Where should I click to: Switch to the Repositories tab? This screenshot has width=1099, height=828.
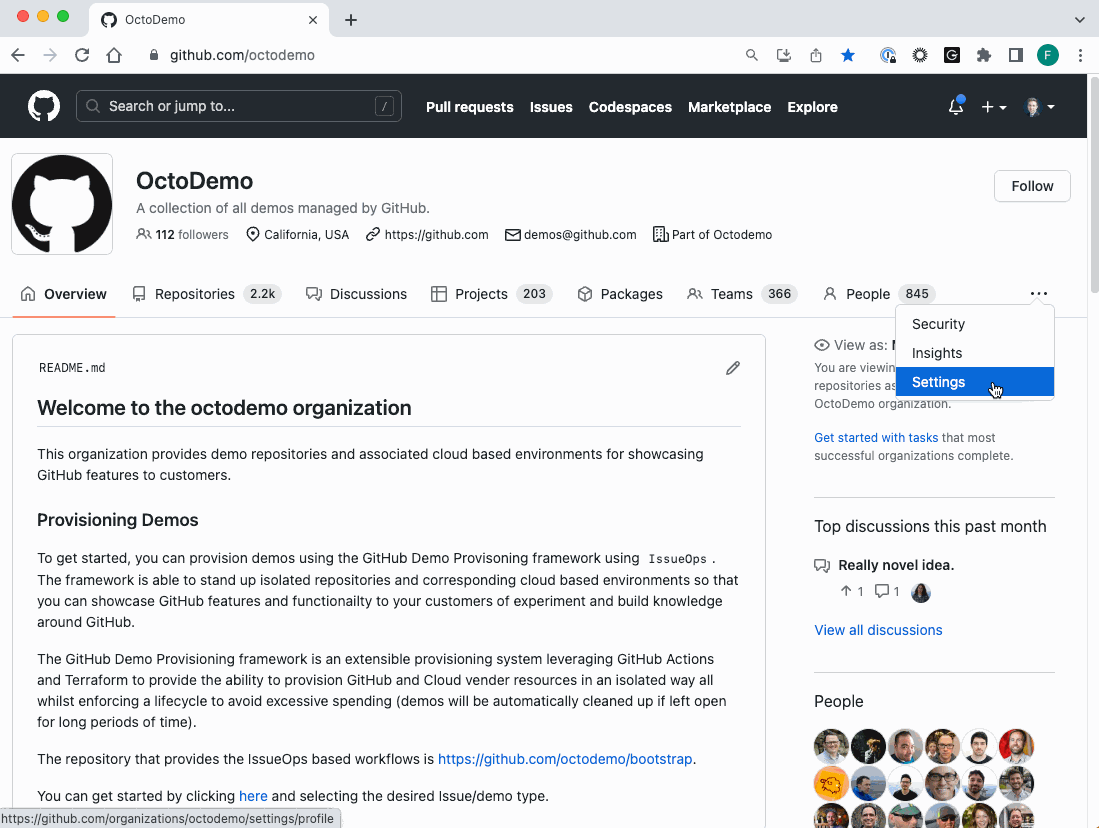click(195, 293)
